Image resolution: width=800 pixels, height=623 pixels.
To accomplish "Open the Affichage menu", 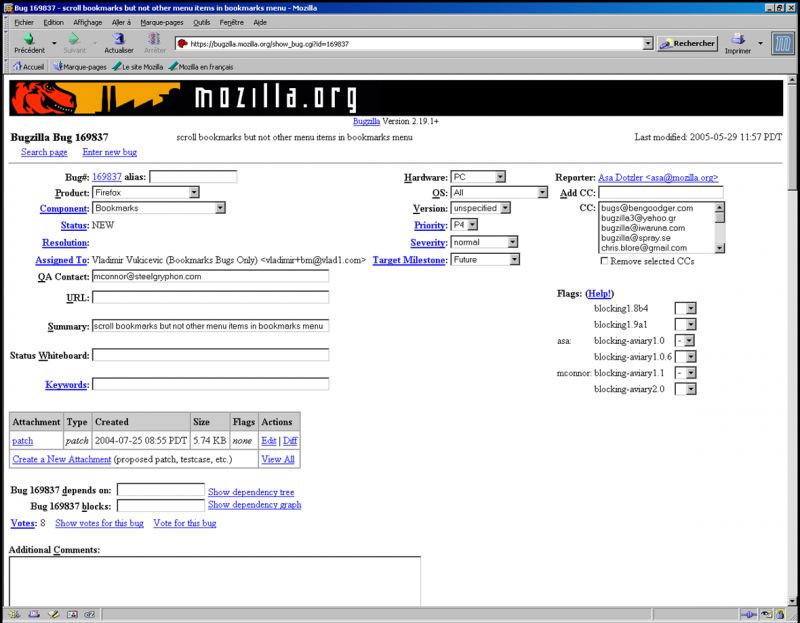I will (87, 21).
